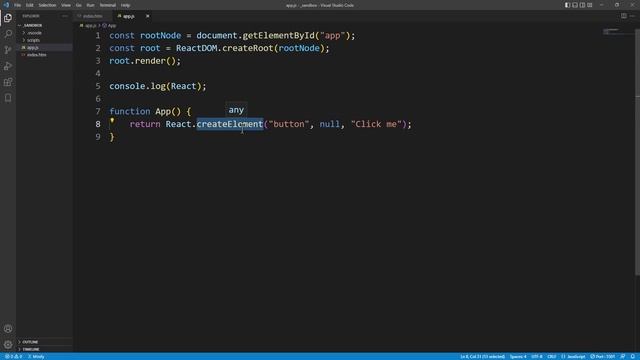640x360 pixels.
Task: Open the Help menu
Action: coord(125,5)
